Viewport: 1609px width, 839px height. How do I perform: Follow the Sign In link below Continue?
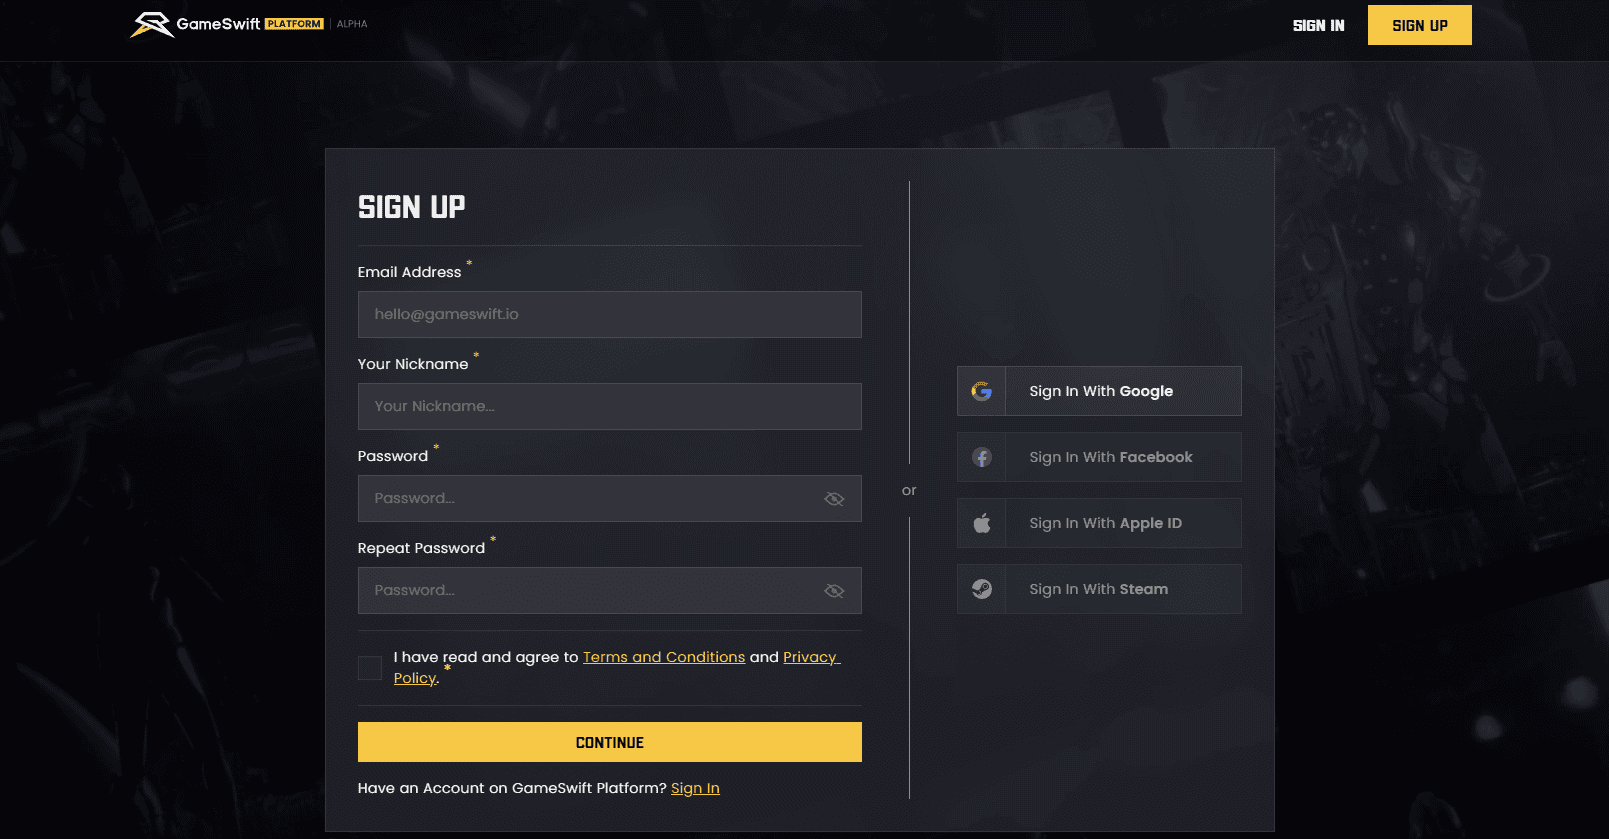(695, 788)
